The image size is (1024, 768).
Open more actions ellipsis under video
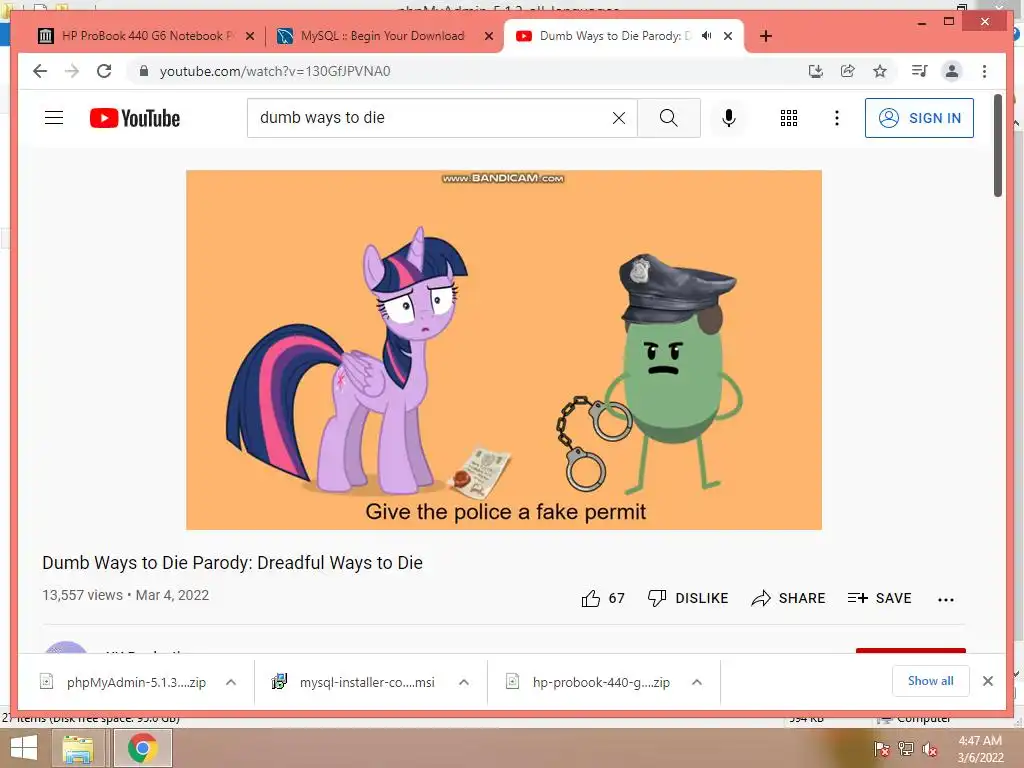pyautogui.click(x=946, y=599)
